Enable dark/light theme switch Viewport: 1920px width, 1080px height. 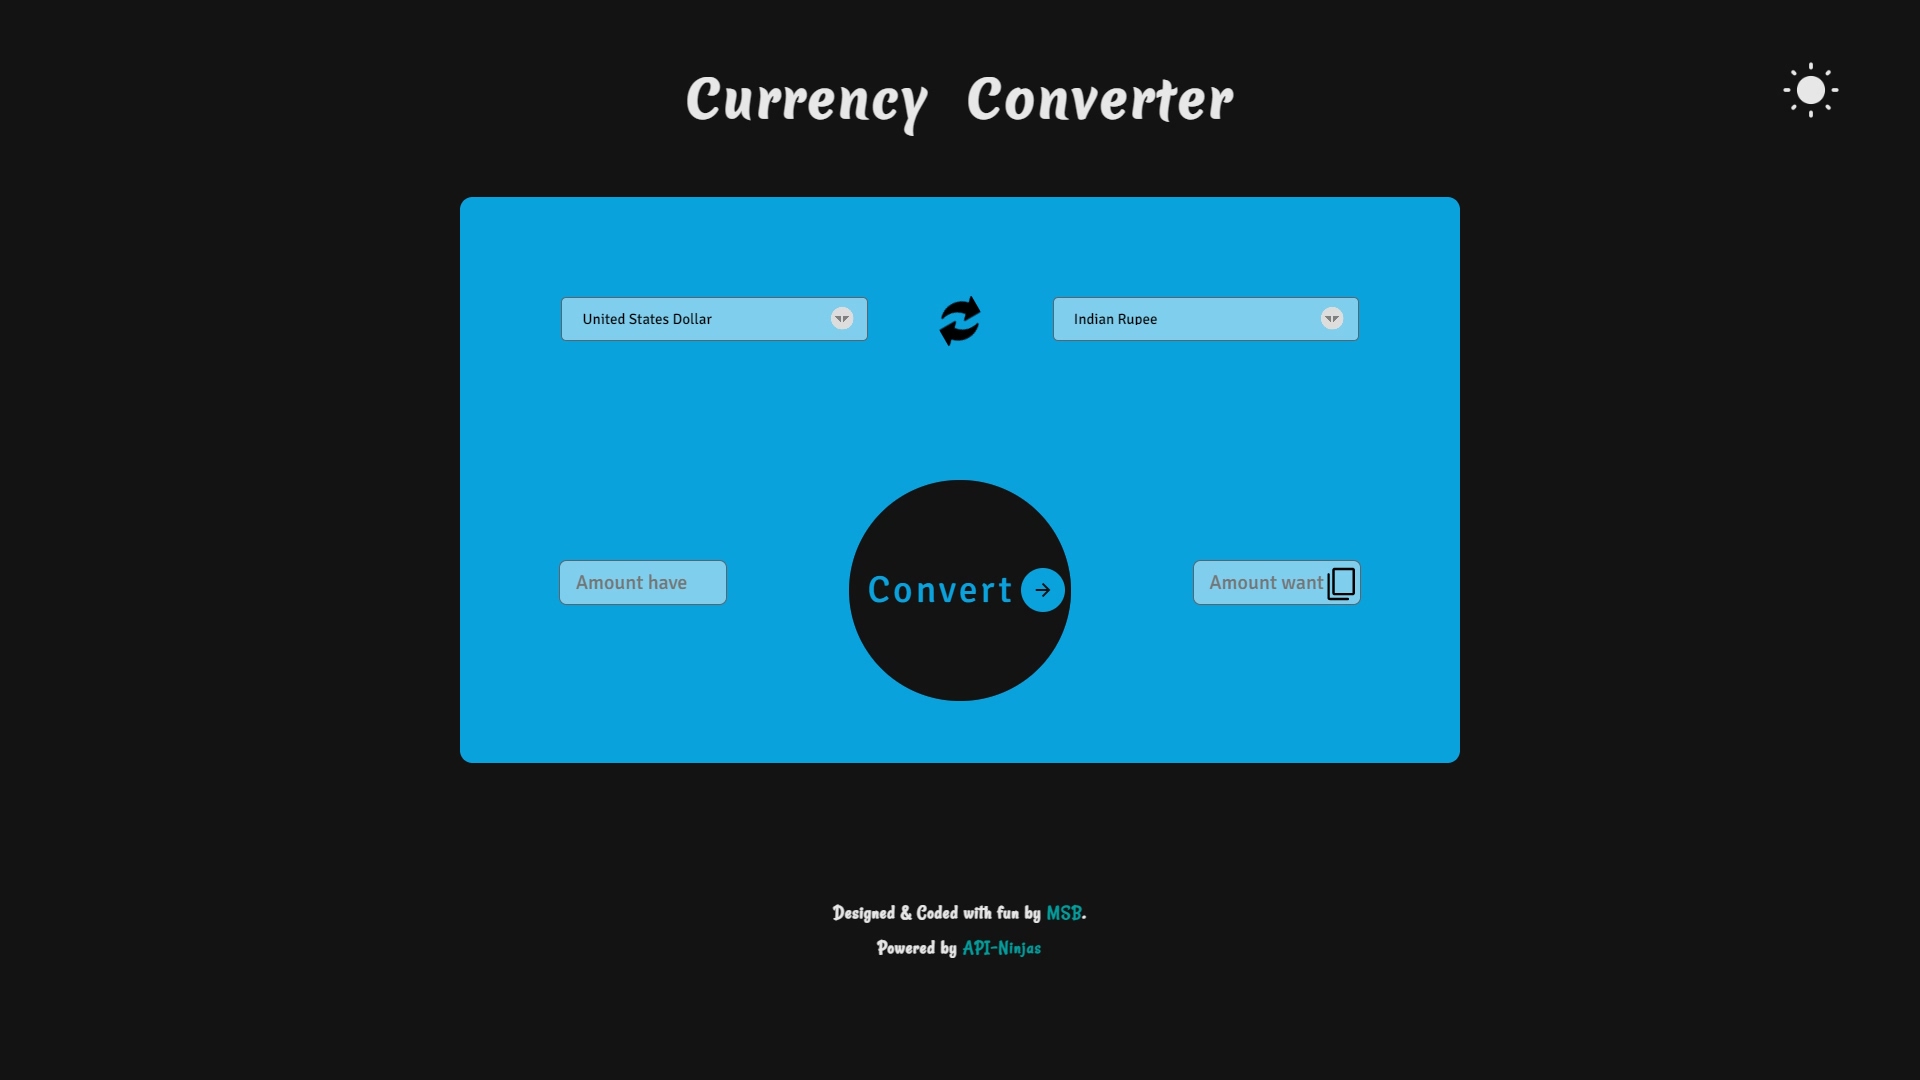pyautogui.click(x=1811, y=90)
